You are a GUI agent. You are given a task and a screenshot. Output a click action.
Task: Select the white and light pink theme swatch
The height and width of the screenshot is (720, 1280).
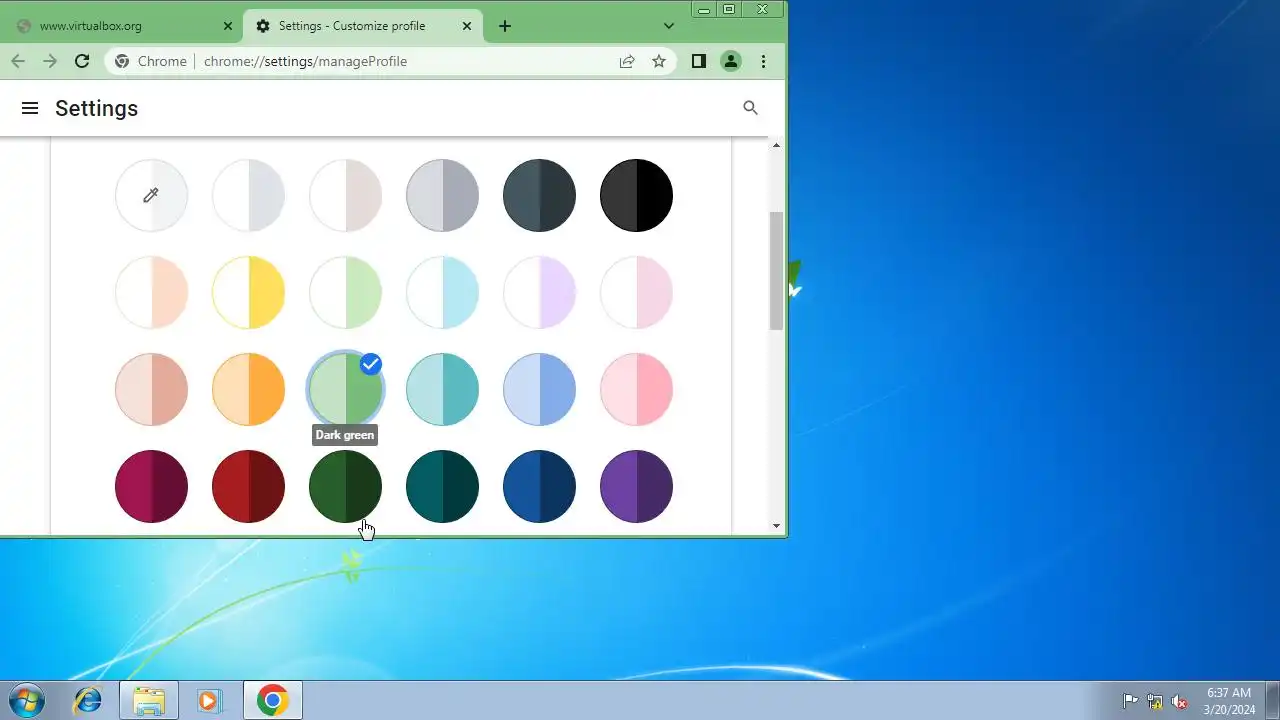click(636, 292)
